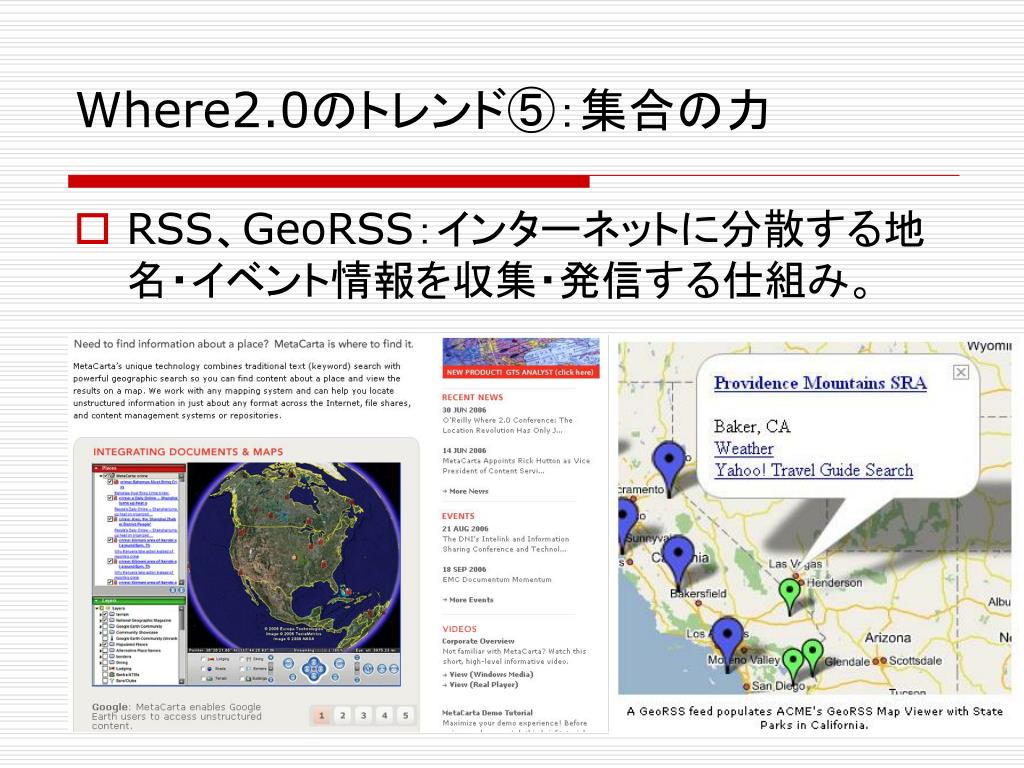Viewport: 1024px width, 768px height.
Task: Open the More Events link
Action: (x=468, y=600)
